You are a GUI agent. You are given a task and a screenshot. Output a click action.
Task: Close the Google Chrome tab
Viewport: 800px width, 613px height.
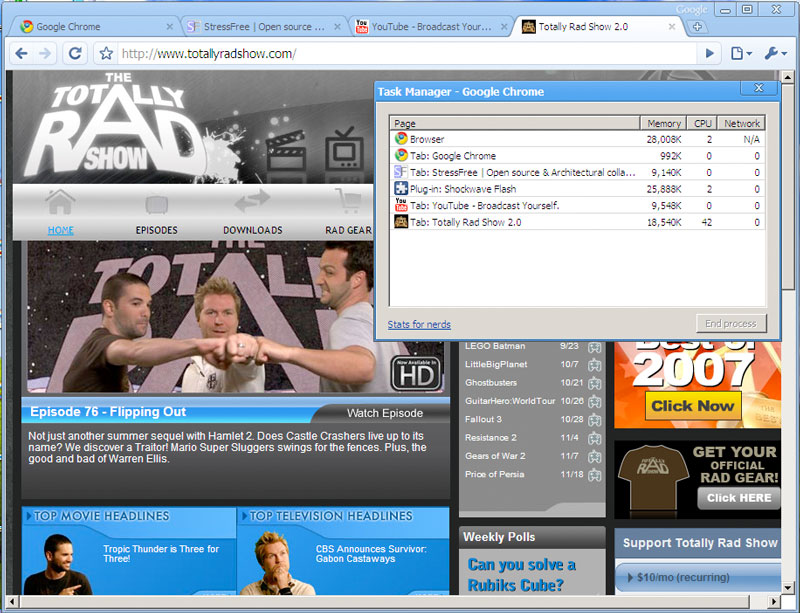[169, 27]
